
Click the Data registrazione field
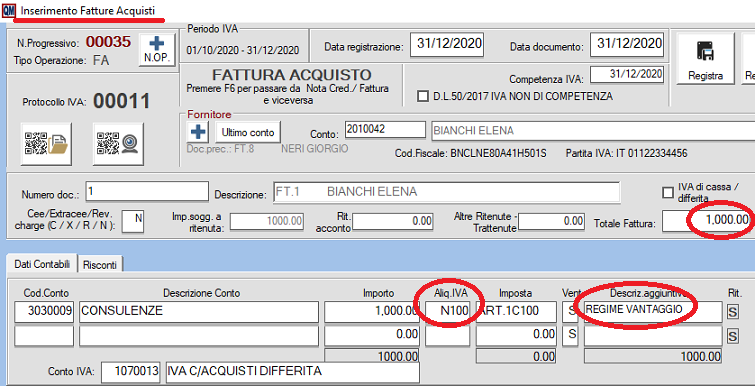447,44
